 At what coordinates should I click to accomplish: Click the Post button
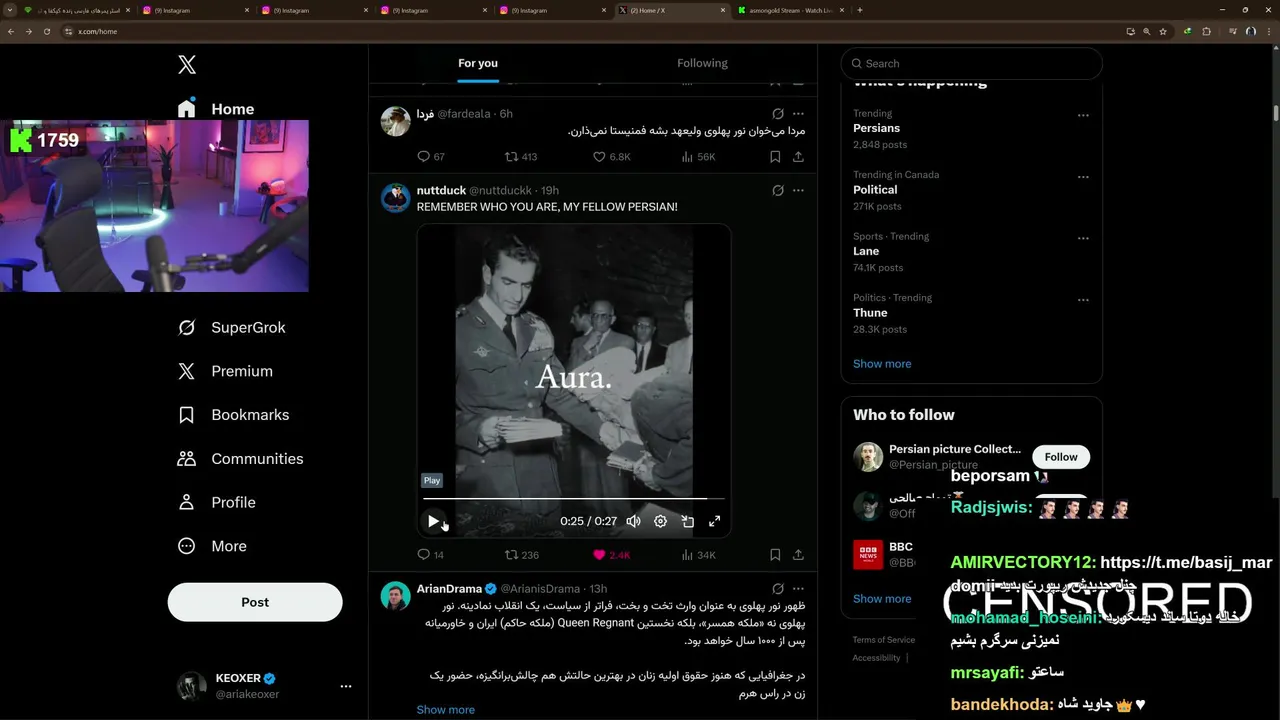click(255, 602)
